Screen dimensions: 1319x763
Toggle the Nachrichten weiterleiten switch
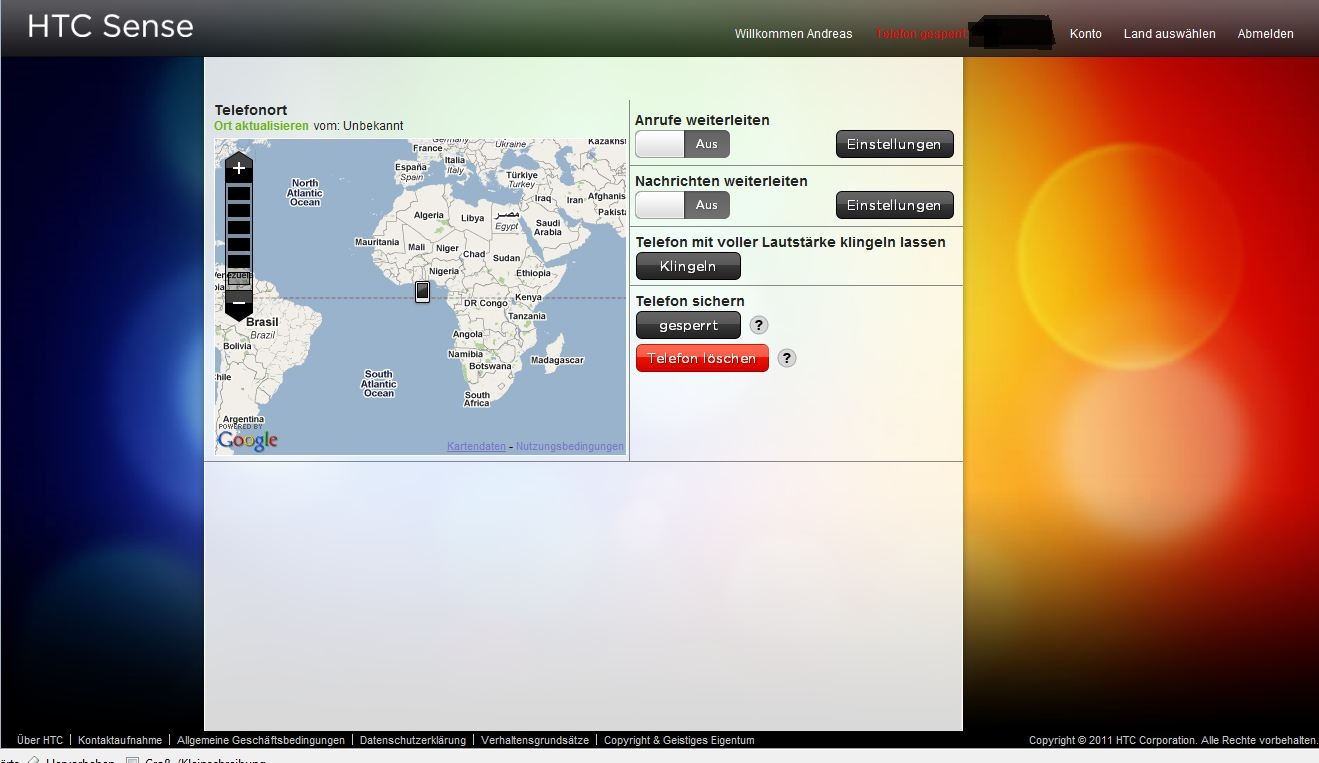click(x=682, y=205)
